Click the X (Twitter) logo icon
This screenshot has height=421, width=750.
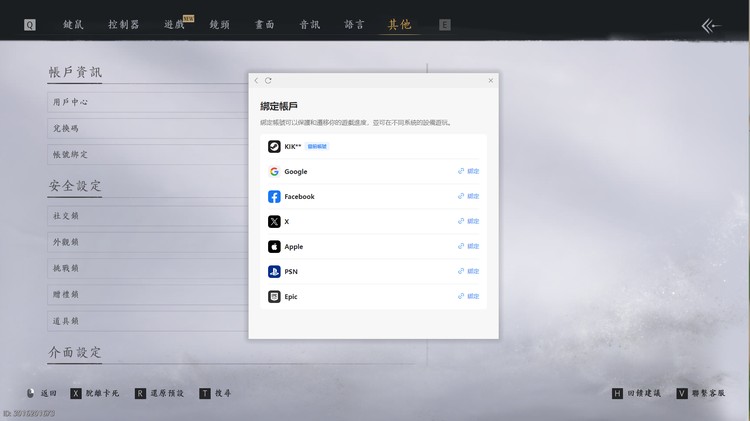[x=274, y=221]
